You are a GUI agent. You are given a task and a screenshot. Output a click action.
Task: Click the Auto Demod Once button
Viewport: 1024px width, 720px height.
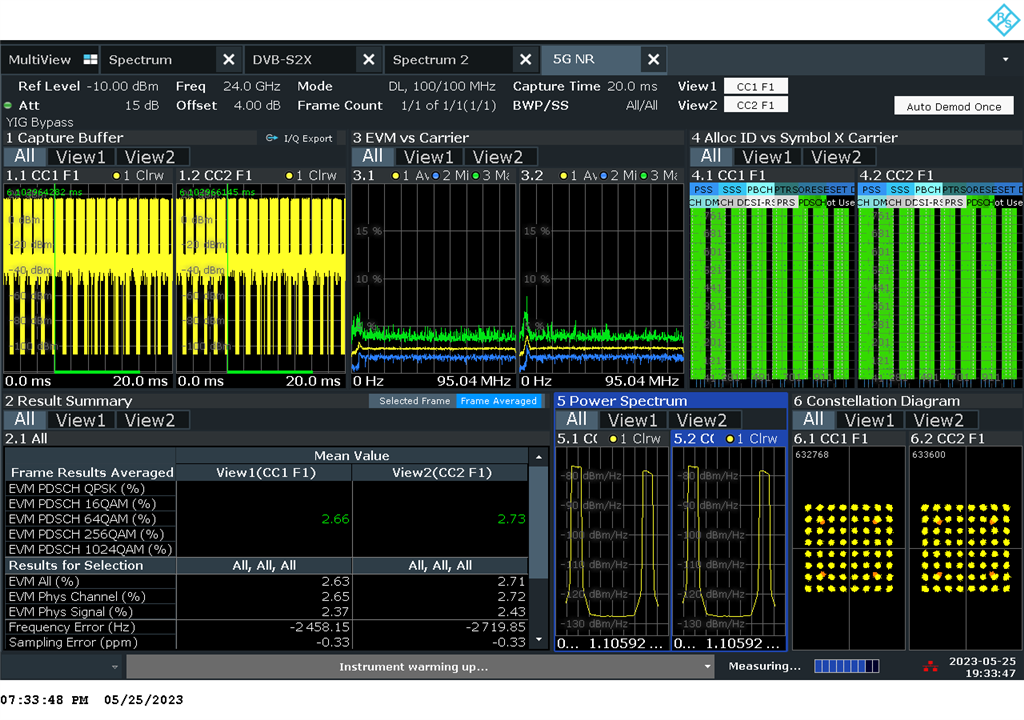[x=953, y=106]
